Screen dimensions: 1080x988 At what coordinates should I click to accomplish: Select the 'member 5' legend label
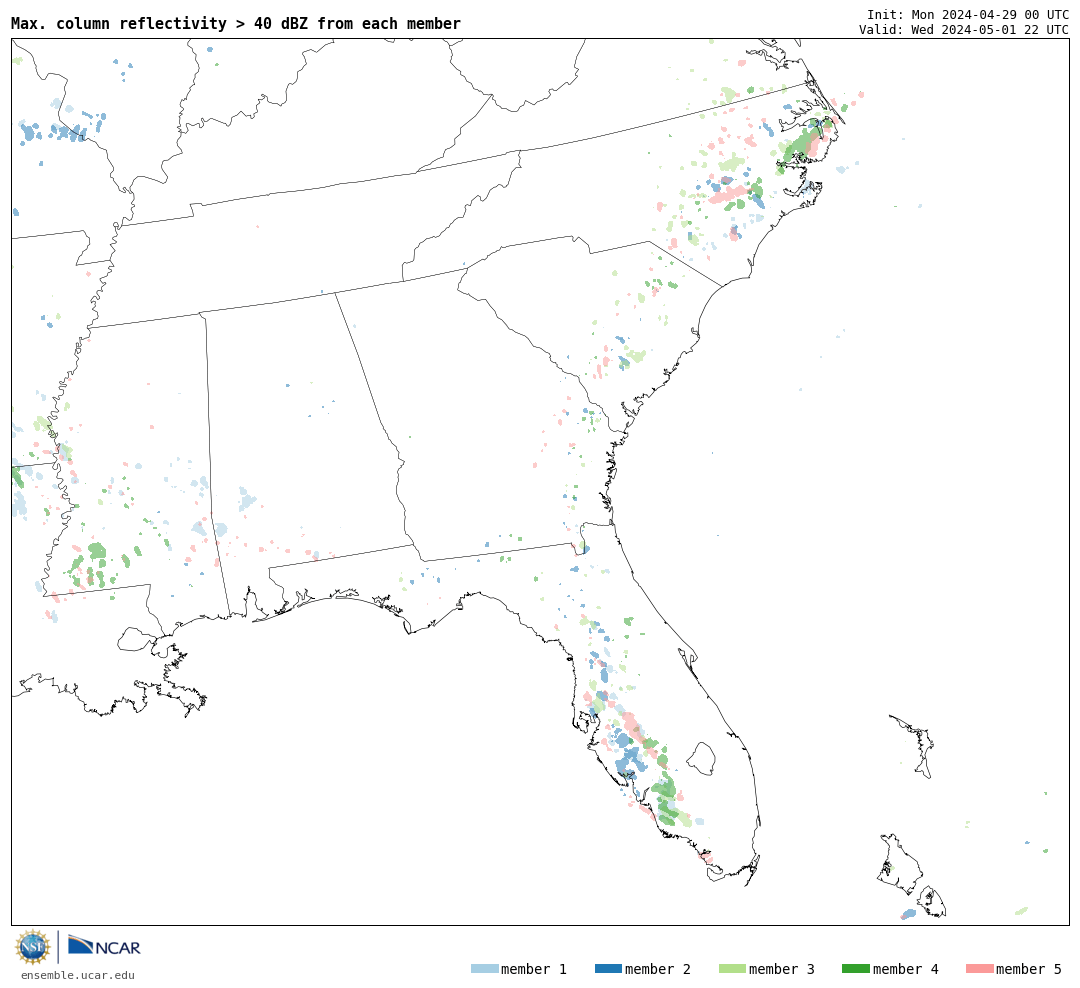[x=1029, y=969]
